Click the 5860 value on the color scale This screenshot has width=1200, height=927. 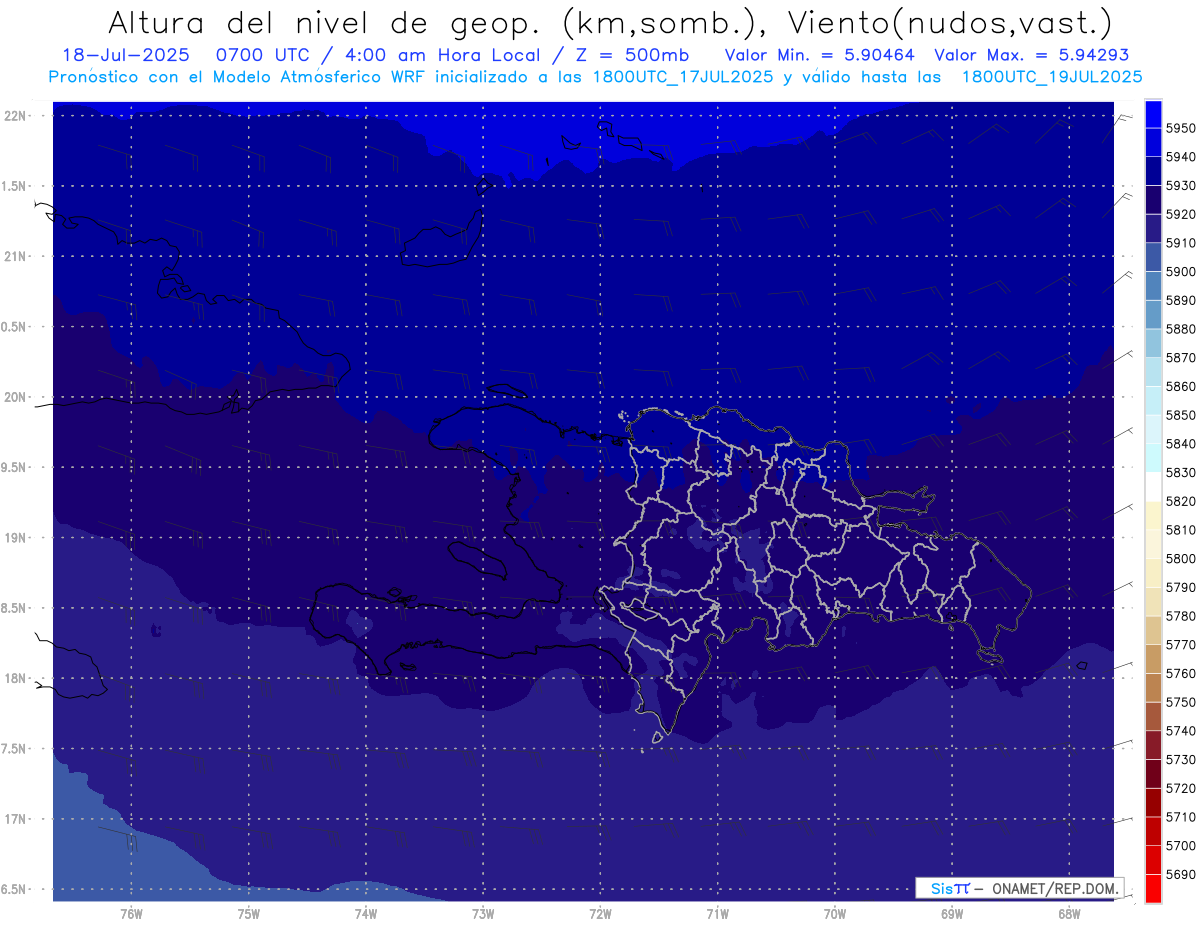pyautogui.click(x=1181, y=386)
